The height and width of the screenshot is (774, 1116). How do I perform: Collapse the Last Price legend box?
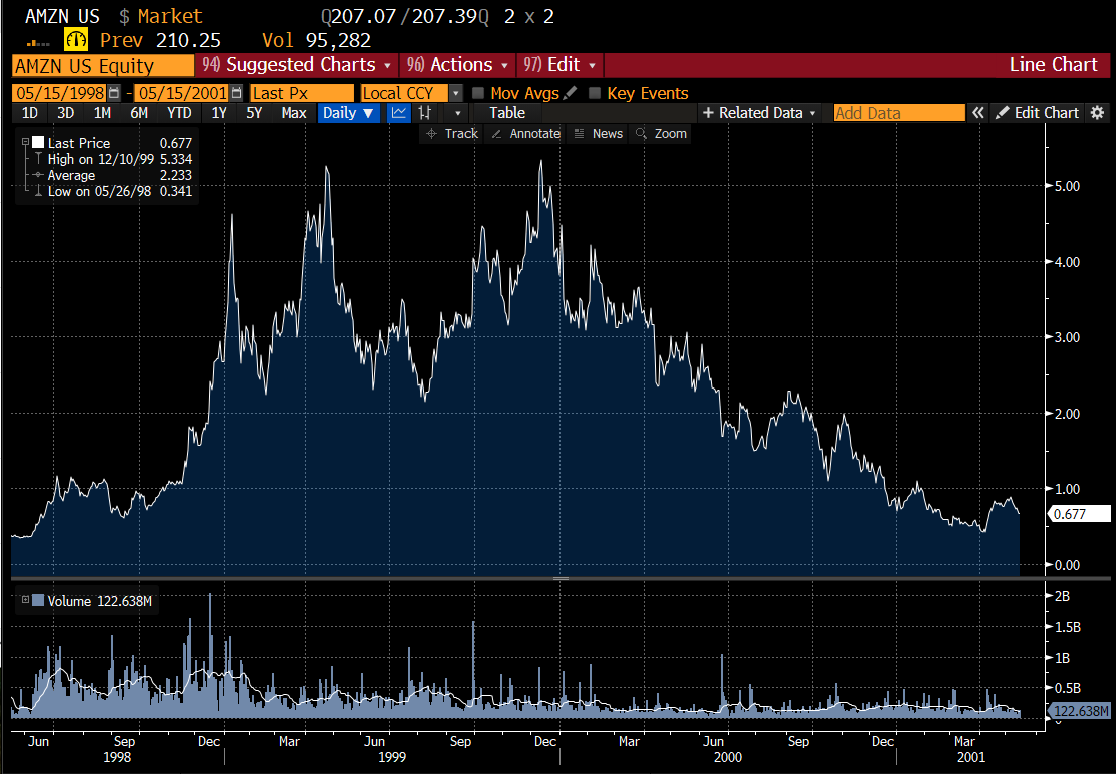coord(25,142)
